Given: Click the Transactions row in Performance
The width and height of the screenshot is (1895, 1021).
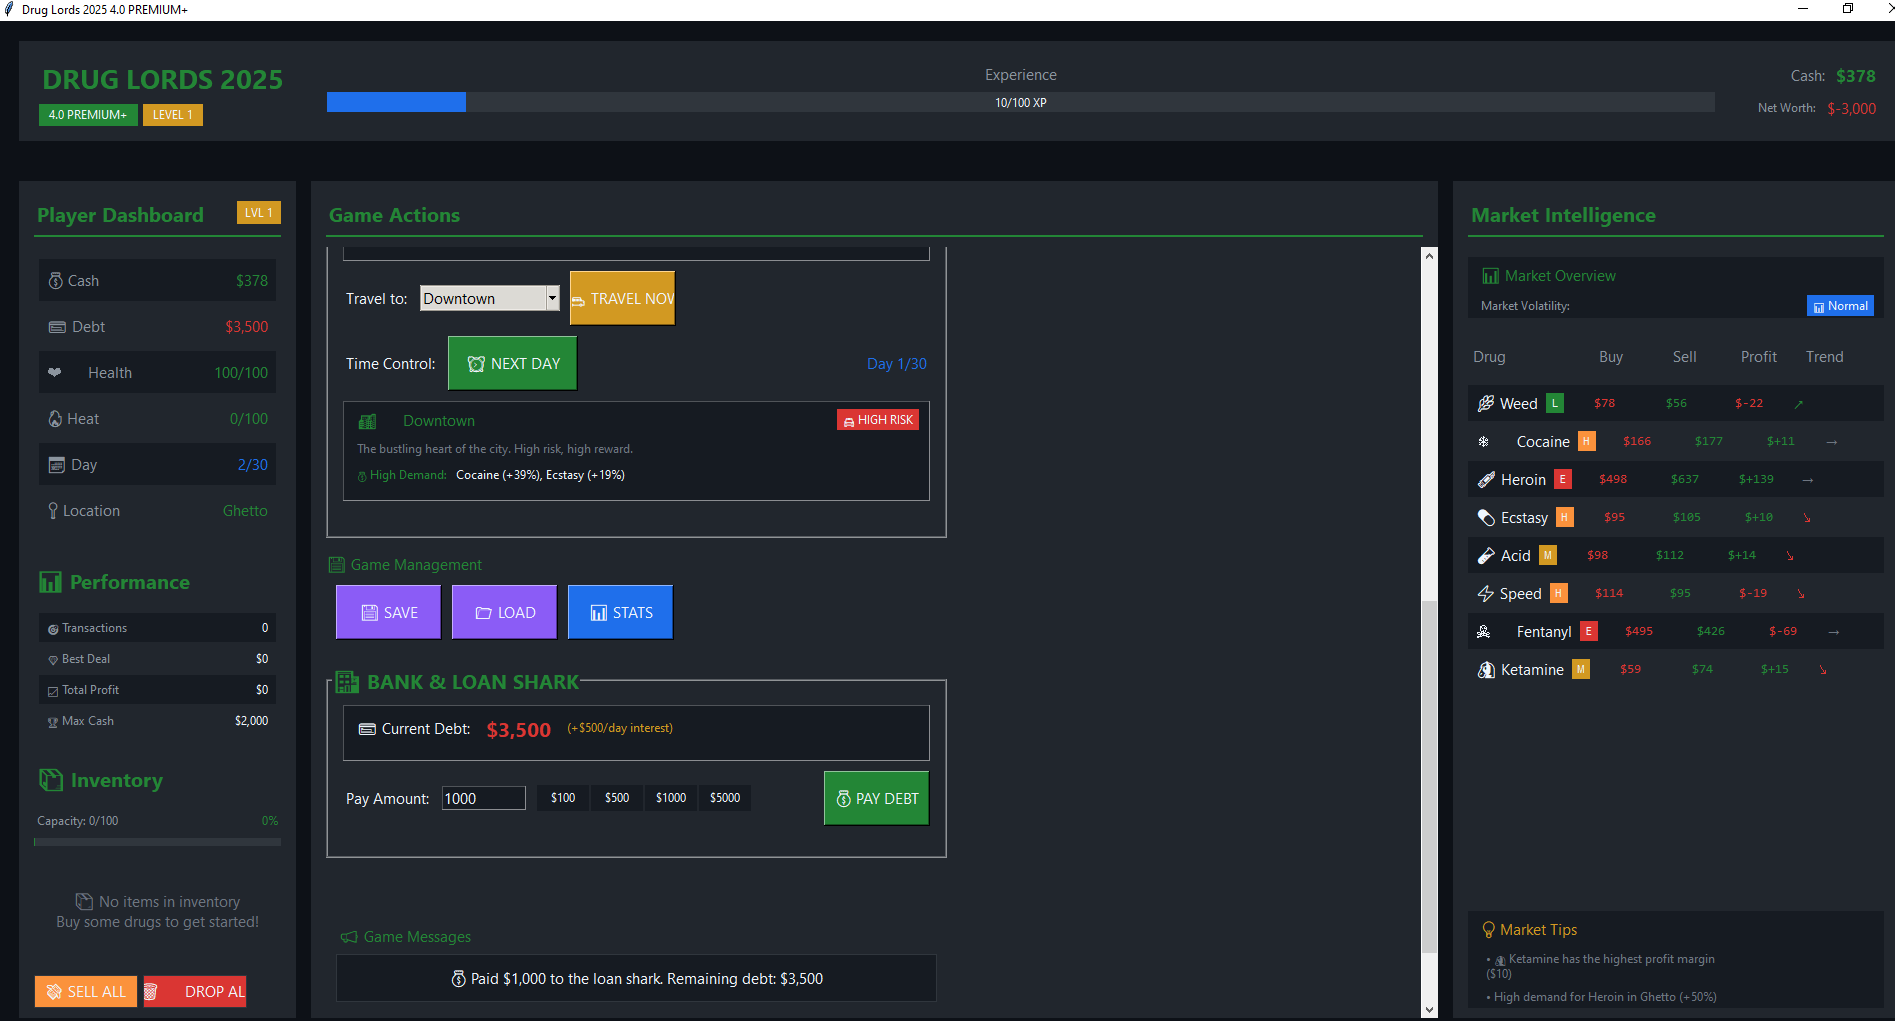Looking at the screenshot, I should click(157, 628).
